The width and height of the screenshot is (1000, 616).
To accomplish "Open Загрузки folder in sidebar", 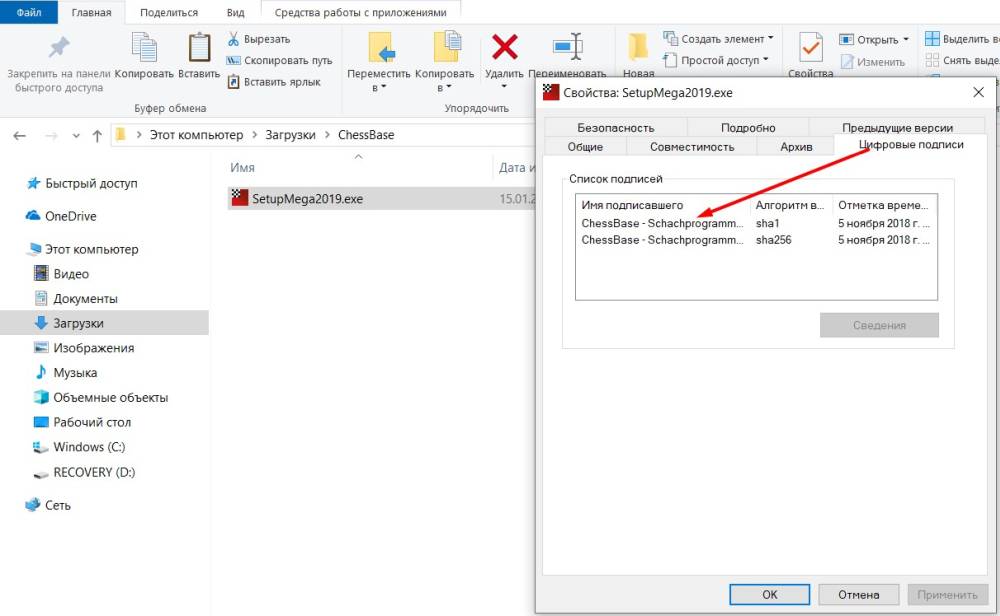I will 78,323.
